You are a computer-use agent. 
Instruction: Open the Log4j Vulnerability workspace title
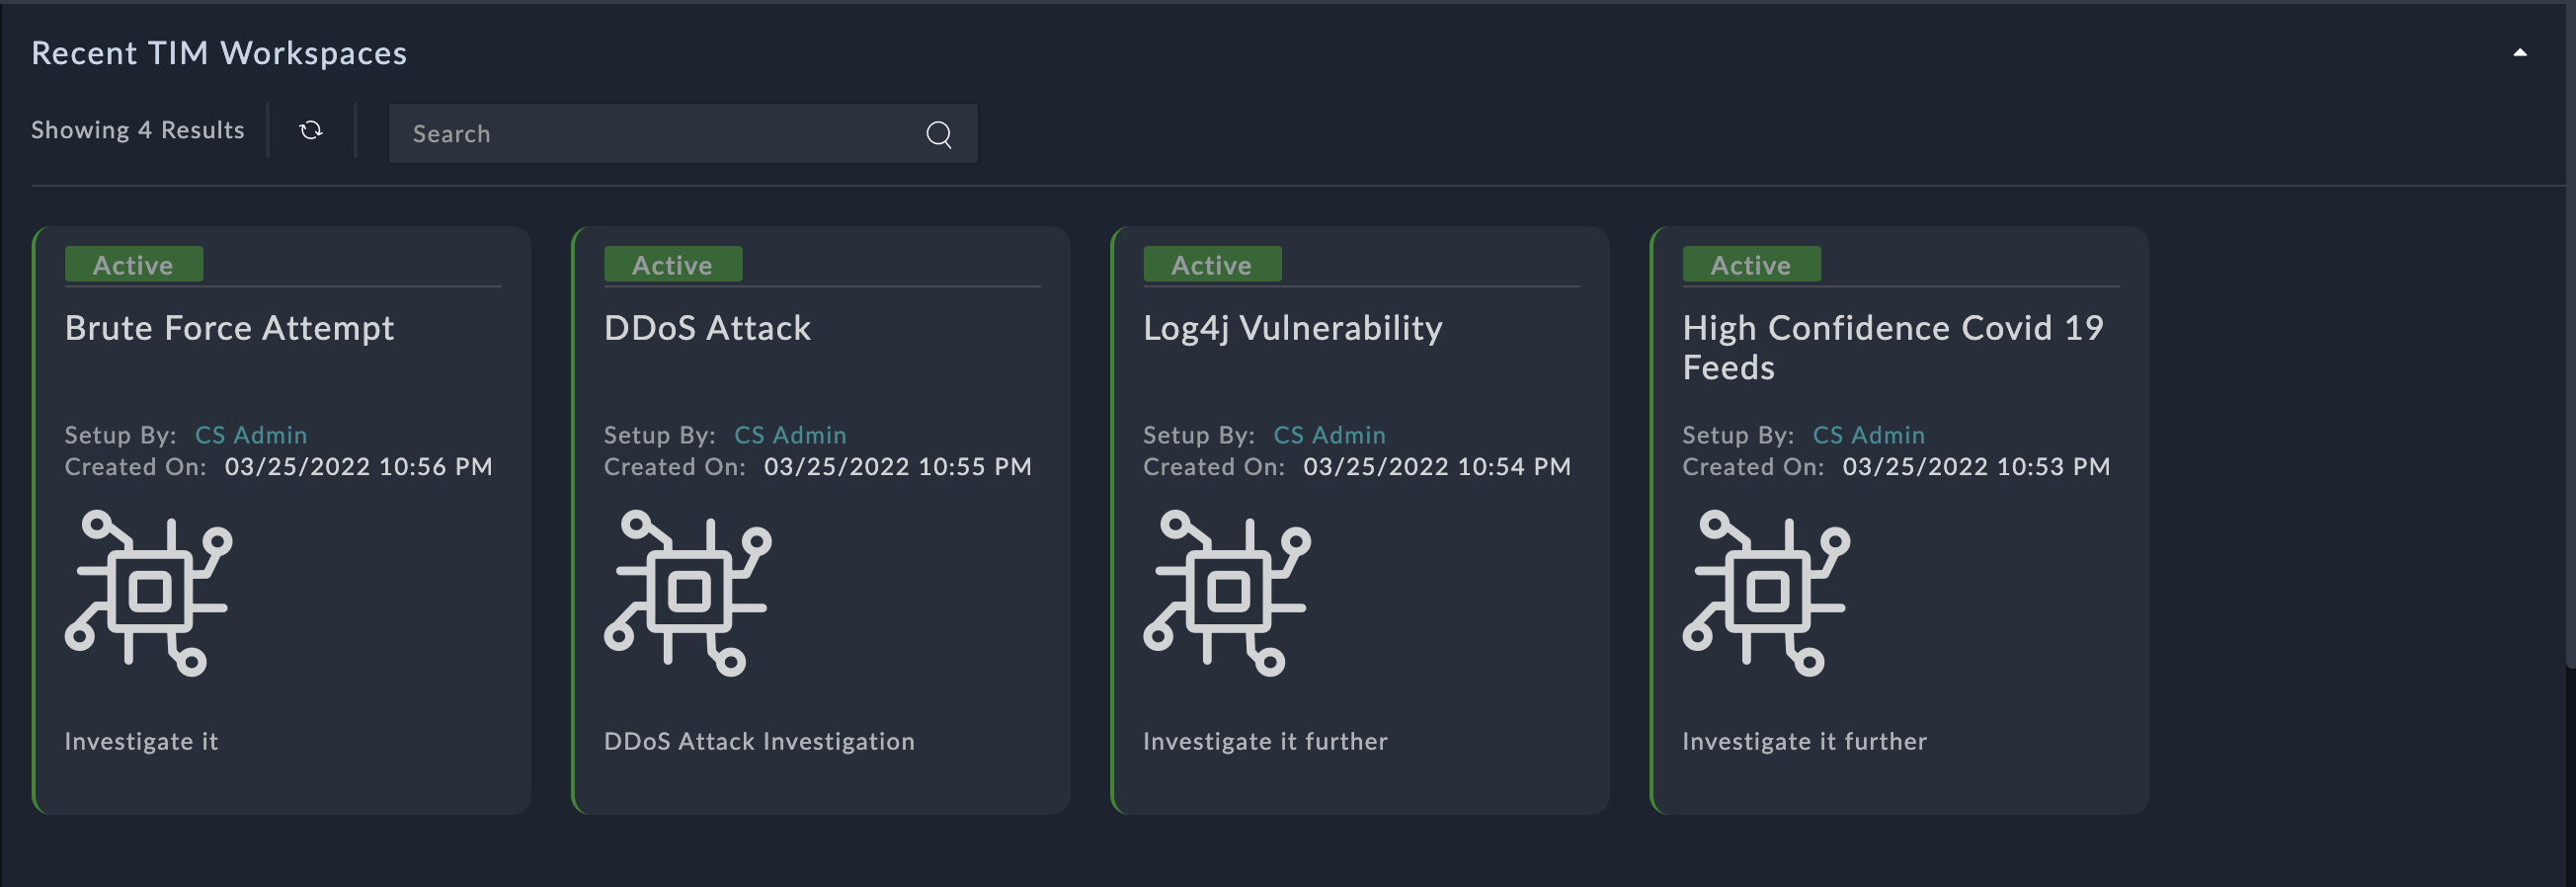coord(1292,328)
